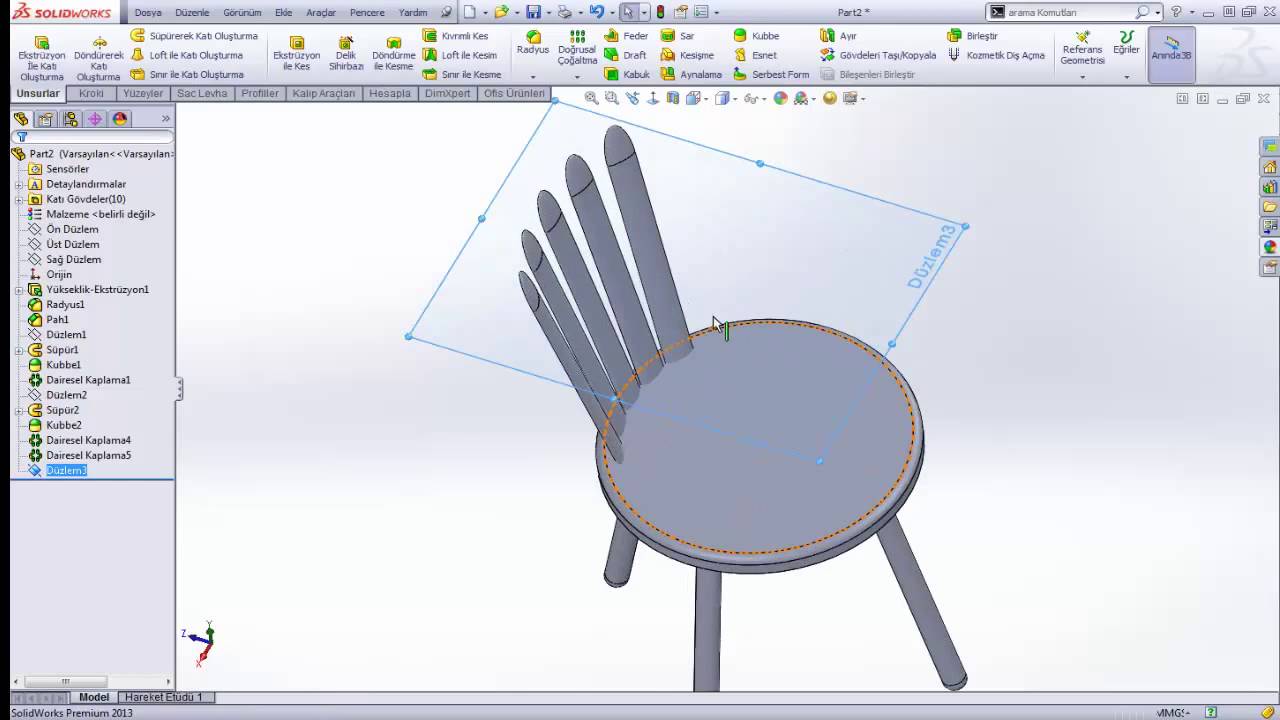Click the Kubbe dome tool
This screenshot has height=720, width=1280.
756,36
